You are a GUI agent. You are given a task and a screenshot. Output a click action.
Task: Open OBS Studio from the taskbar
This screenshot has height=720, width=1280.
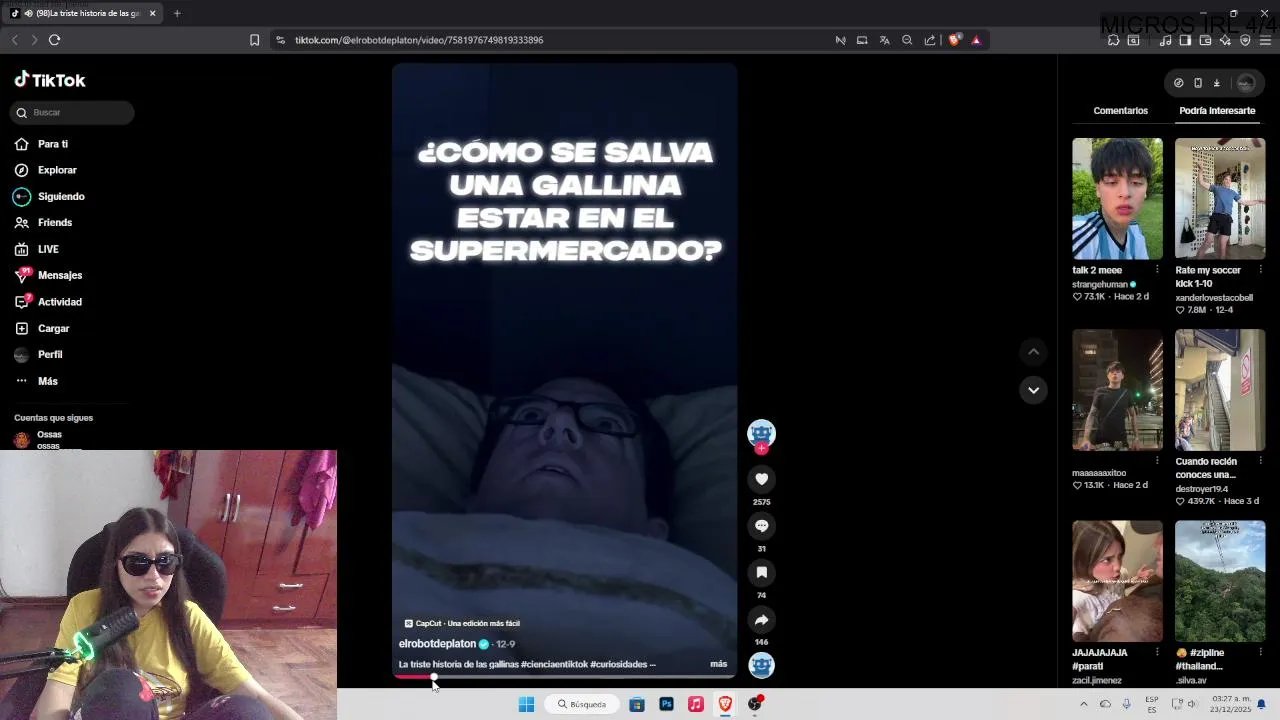click(x=755, y=704)
